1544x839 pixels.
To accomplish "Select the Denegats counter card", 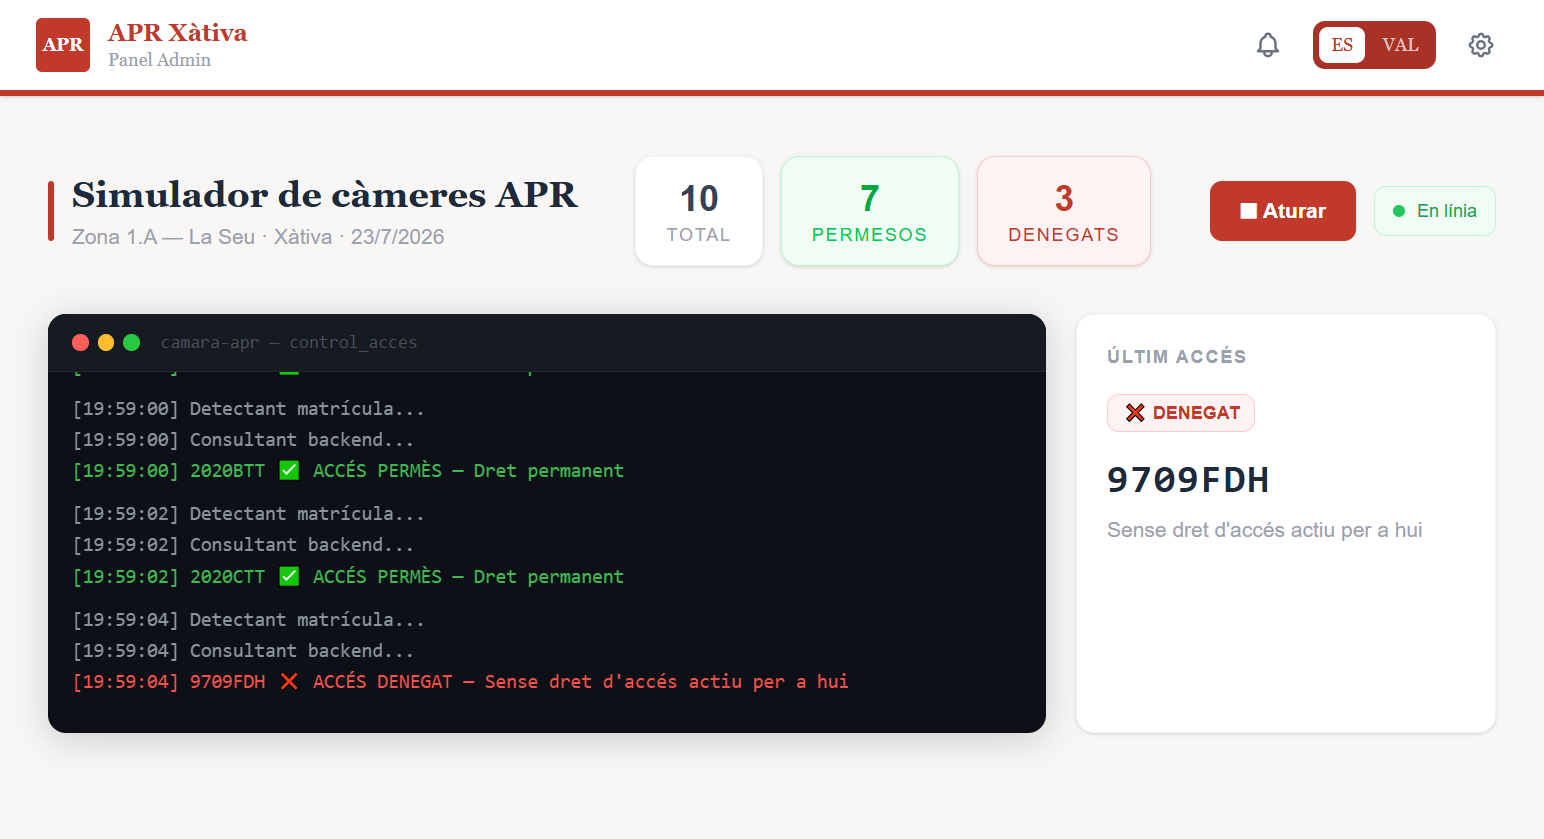I will 1064,211.
